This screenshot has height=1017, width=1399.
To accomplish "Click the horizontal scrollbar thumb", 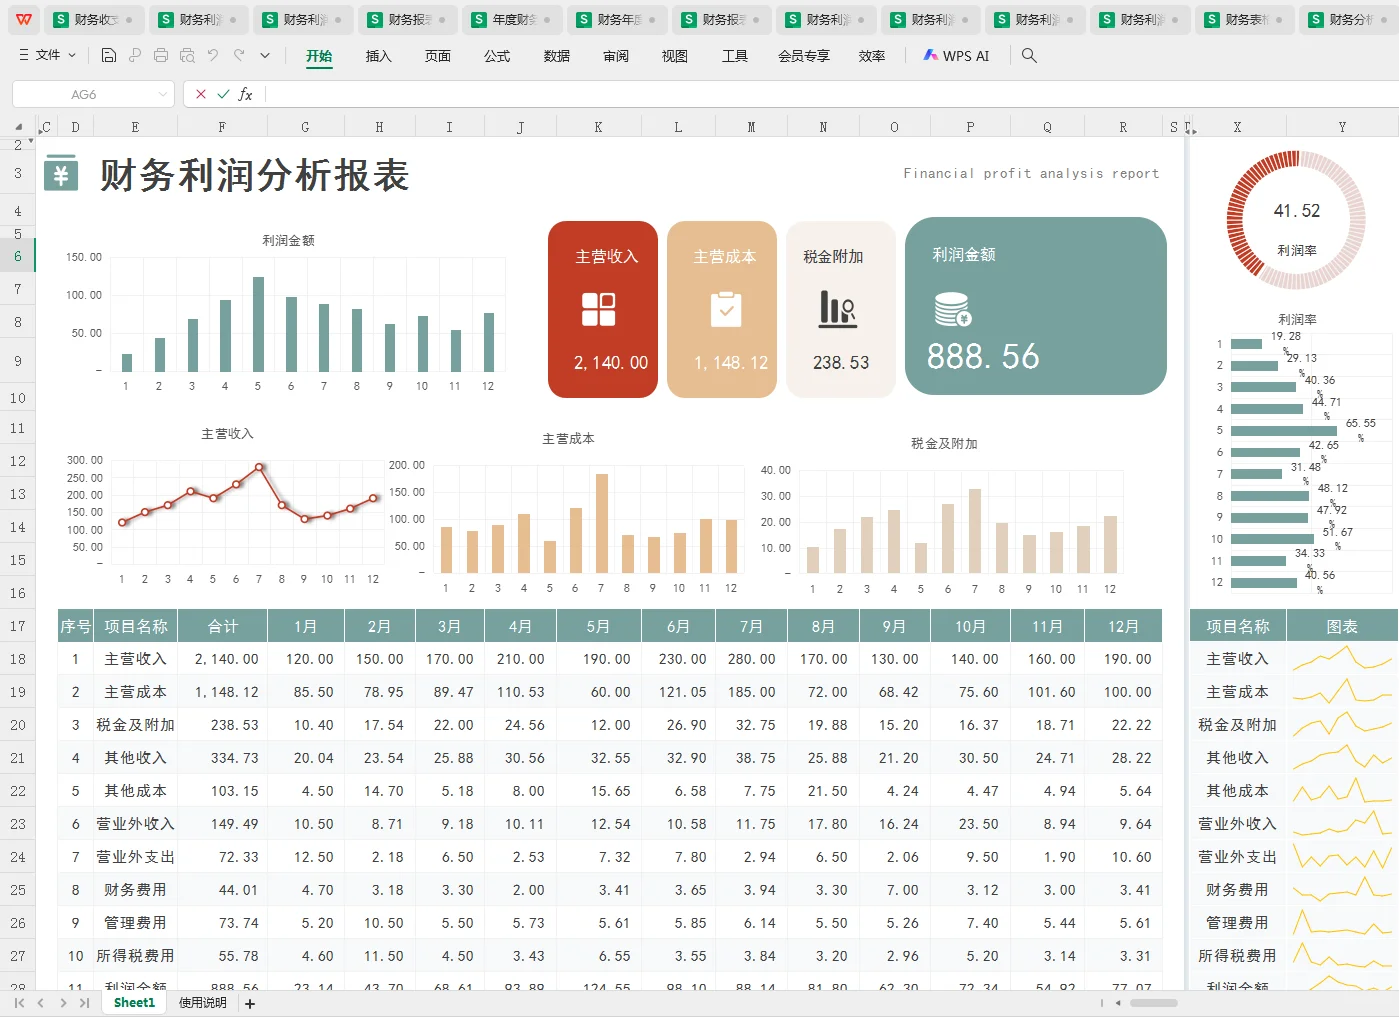I will [1155, 1002].
